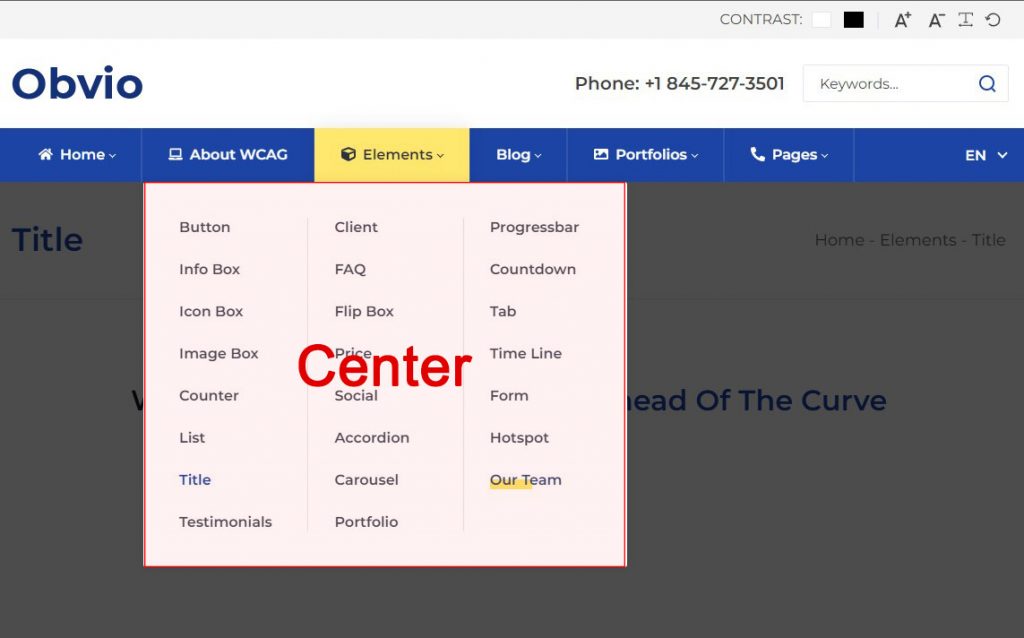Expand the Pages dropdown chevron

click(823, 155)
